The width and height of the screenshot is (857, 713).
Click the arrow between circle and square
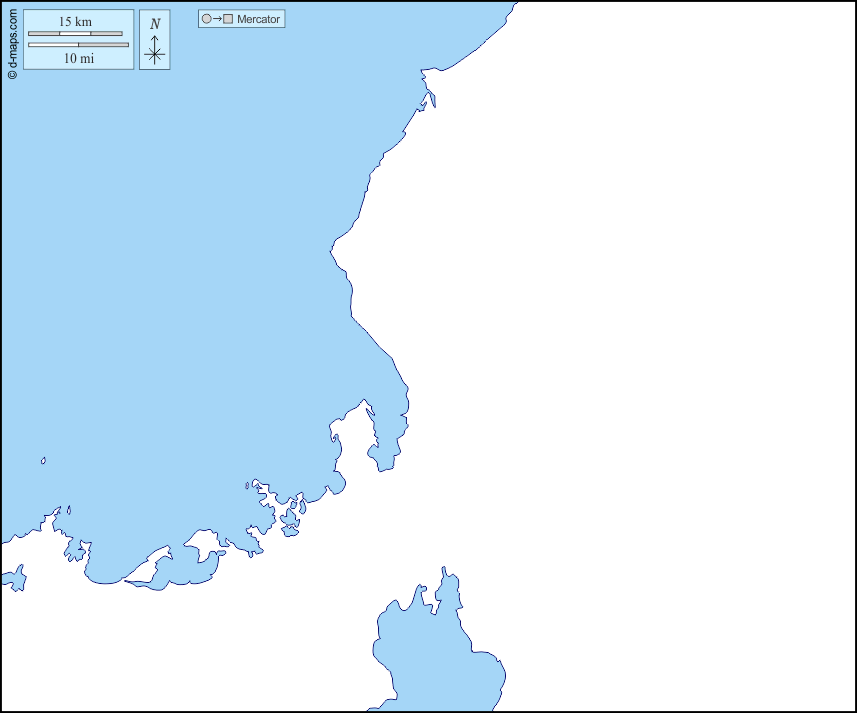pos(217,19)
